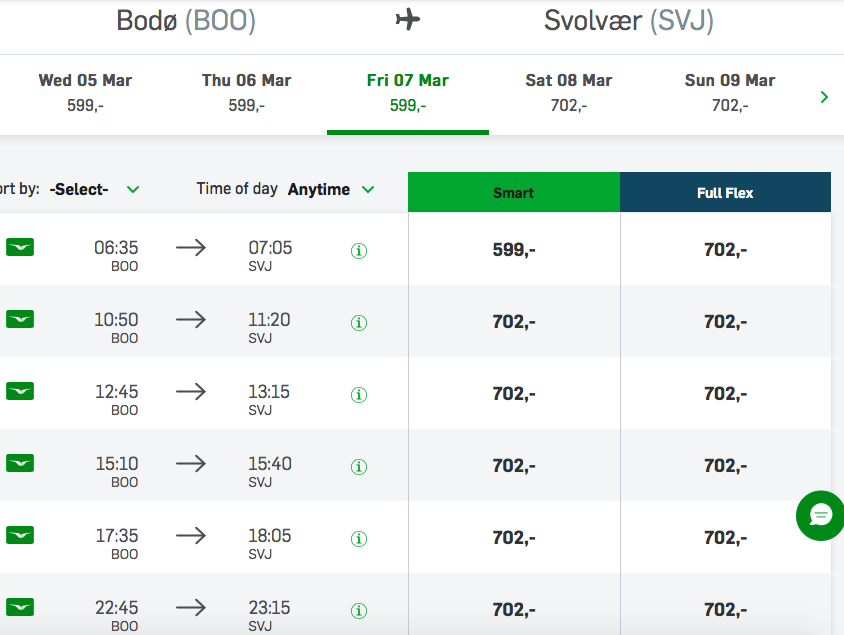Open the chat support bubble
844x635 pixels.
click(x=820, y=515)
